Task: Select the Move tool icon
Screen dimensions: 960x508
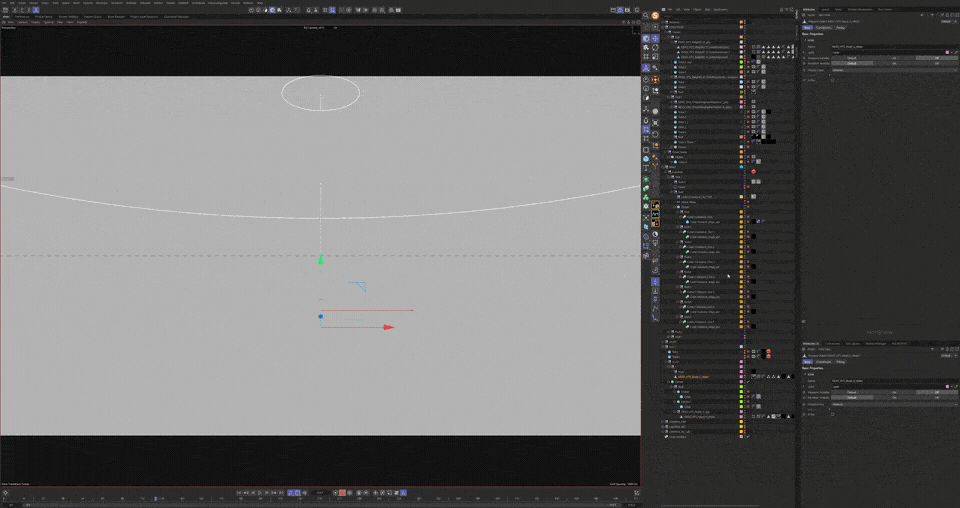Action: [655, 38]
